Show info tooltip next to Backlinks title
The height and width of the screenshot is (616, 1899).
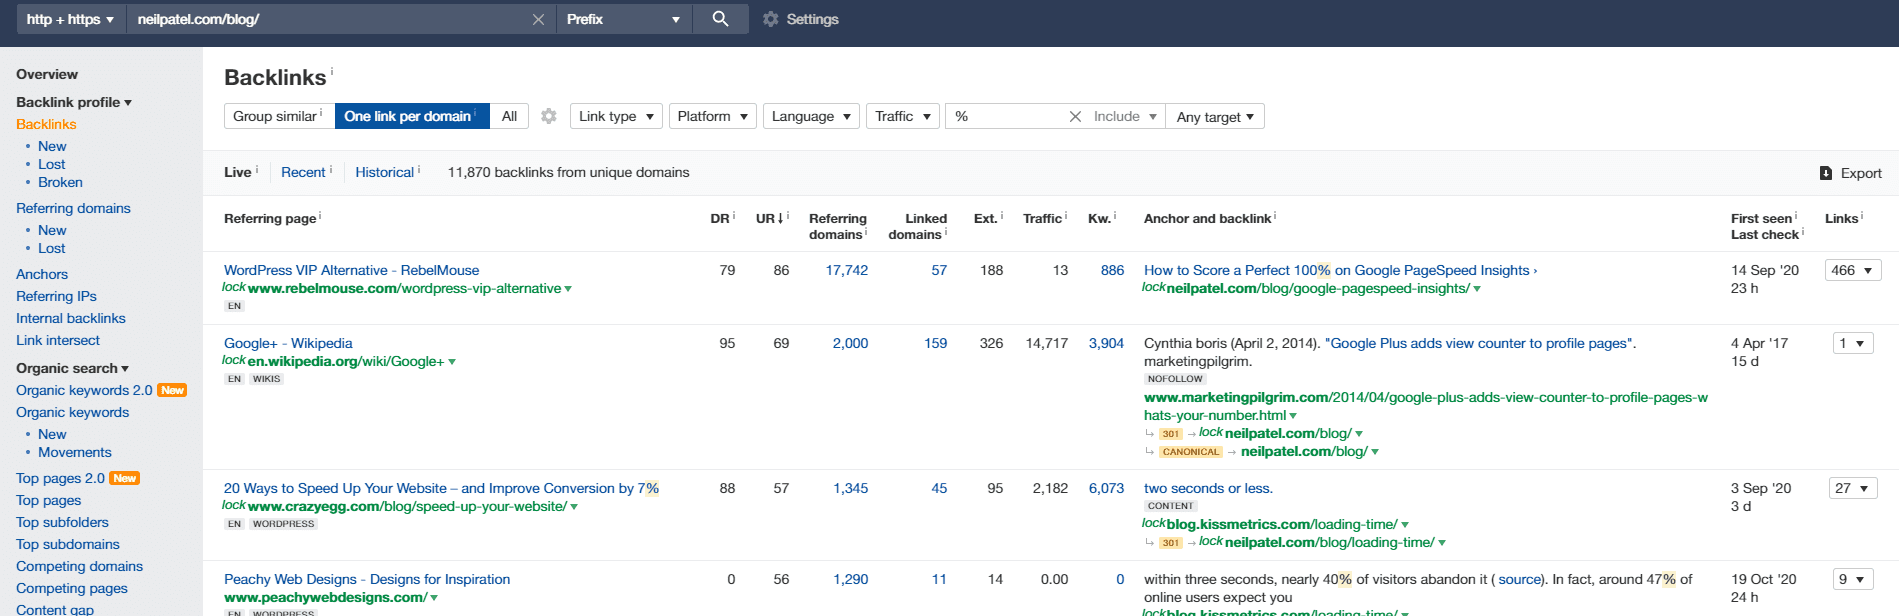[332, 71]
